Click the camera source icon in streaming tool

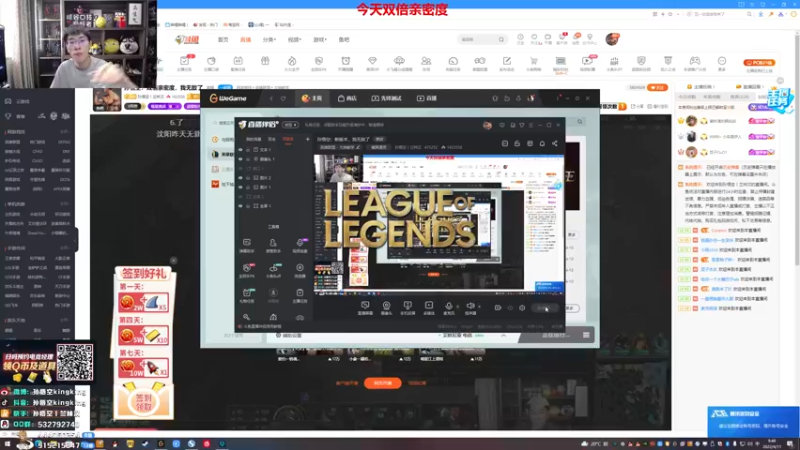[386, 306]
